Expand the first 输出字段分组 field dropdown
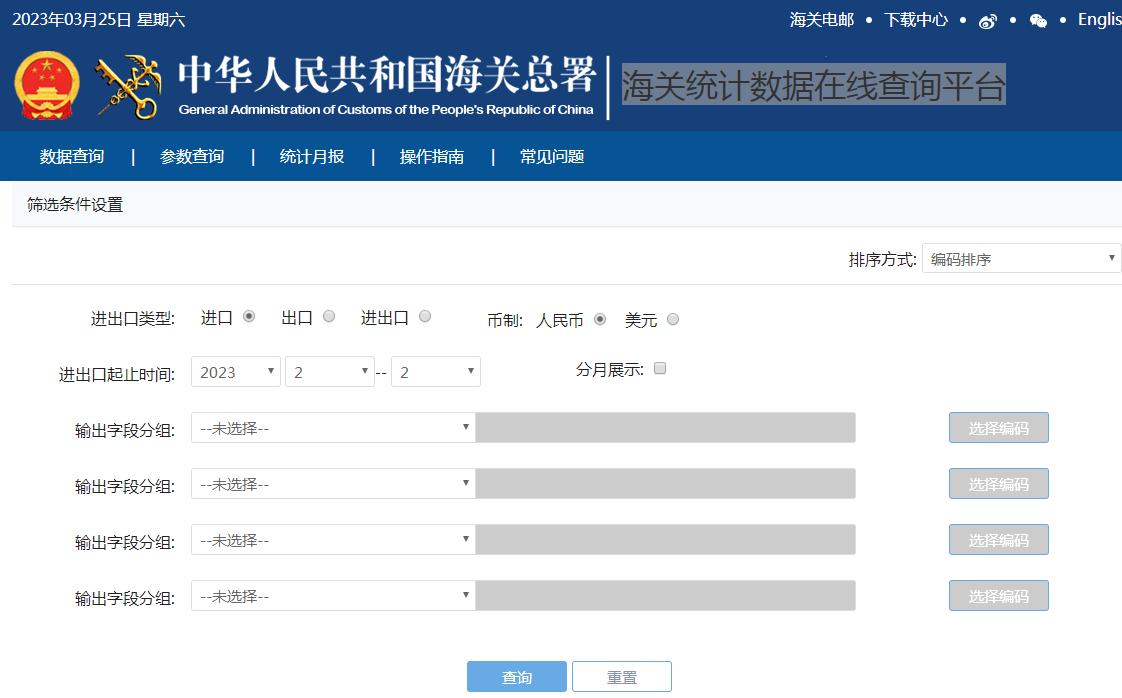Viewport: 1122px width, 698px height. tap(333, 427)
